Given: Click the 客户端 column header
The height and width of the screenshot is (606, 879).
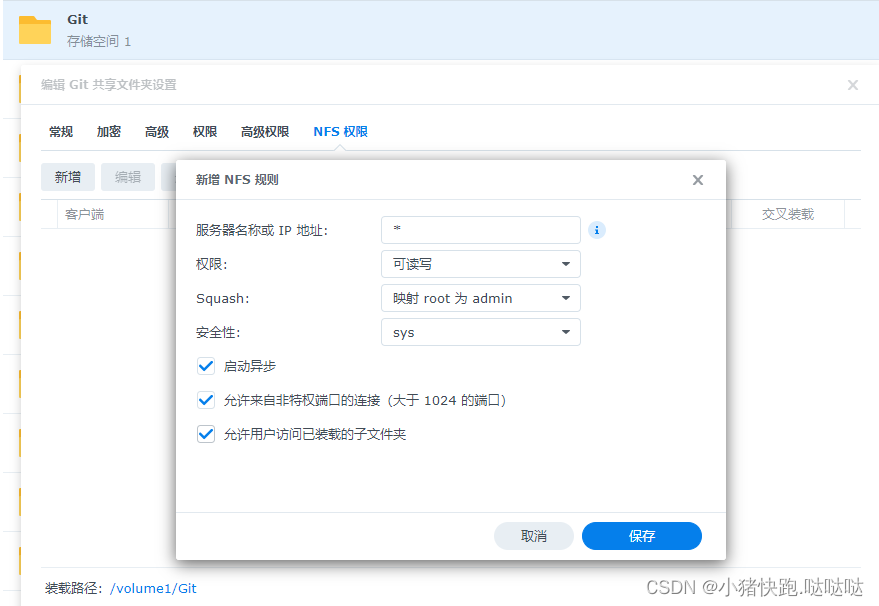Looking at the screenshot, I should point(113,214).
